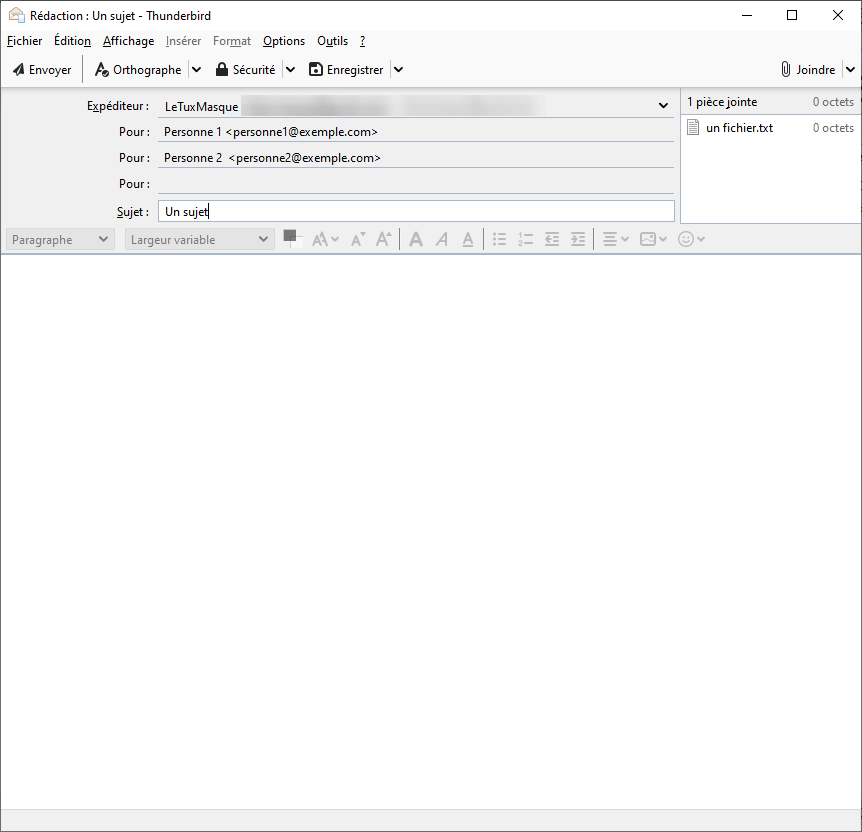Run the Orthographe spell check
The width and height of the screenshot is (862, 832).
coord(138,70)
